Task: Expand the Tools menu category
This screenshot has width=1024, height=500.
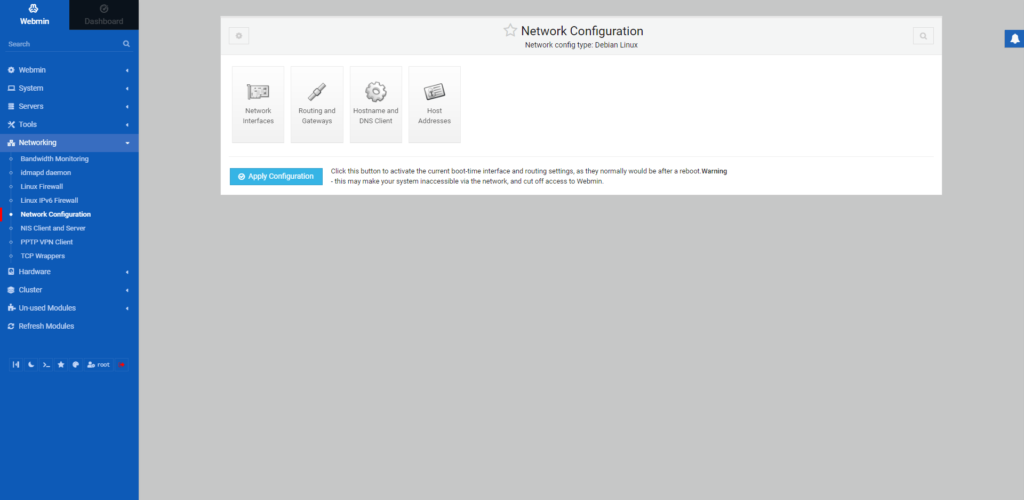Action: 69,125
